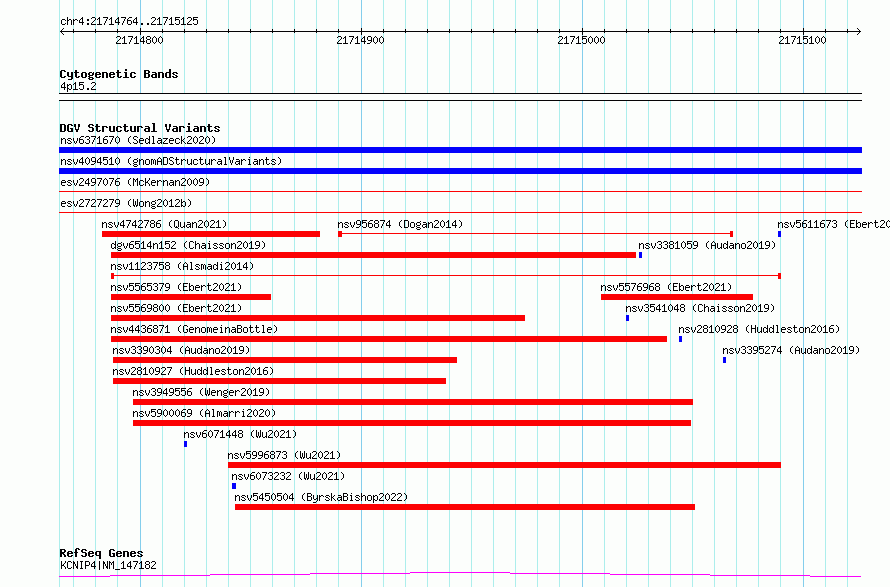Click the nsv2810928 (Huddleston2016) blue marker
This screenshot has height=587, width=890.
click(680, 339)
